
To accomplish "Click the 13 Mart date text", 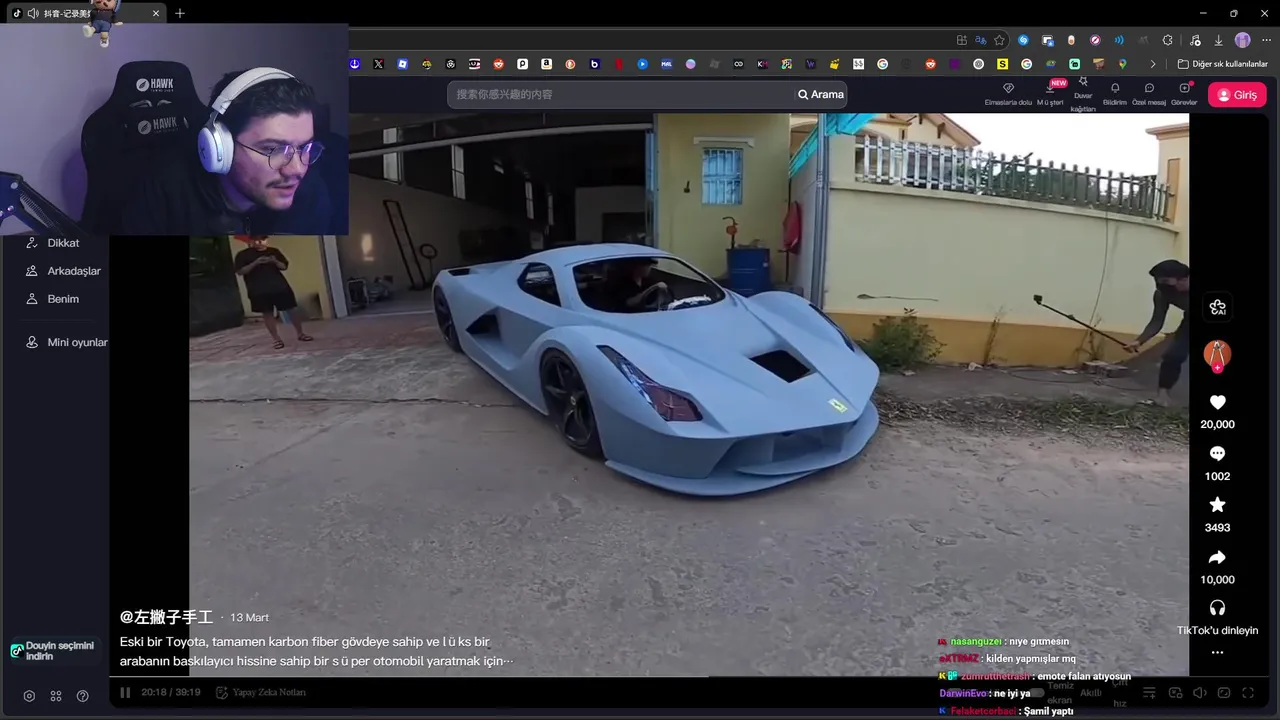I will click(x=249, y=618).
